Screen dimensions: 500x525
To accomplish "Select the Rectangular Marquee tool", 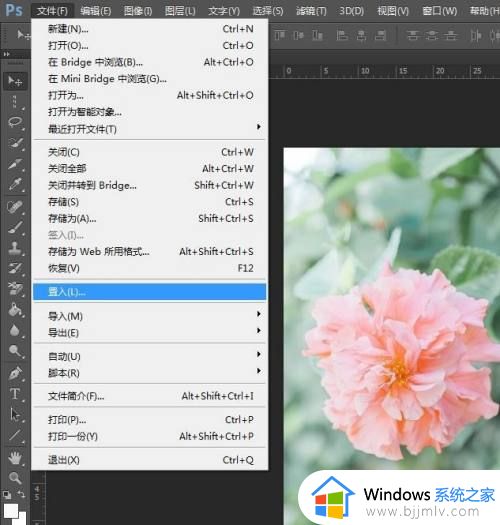I will [15, 101].
